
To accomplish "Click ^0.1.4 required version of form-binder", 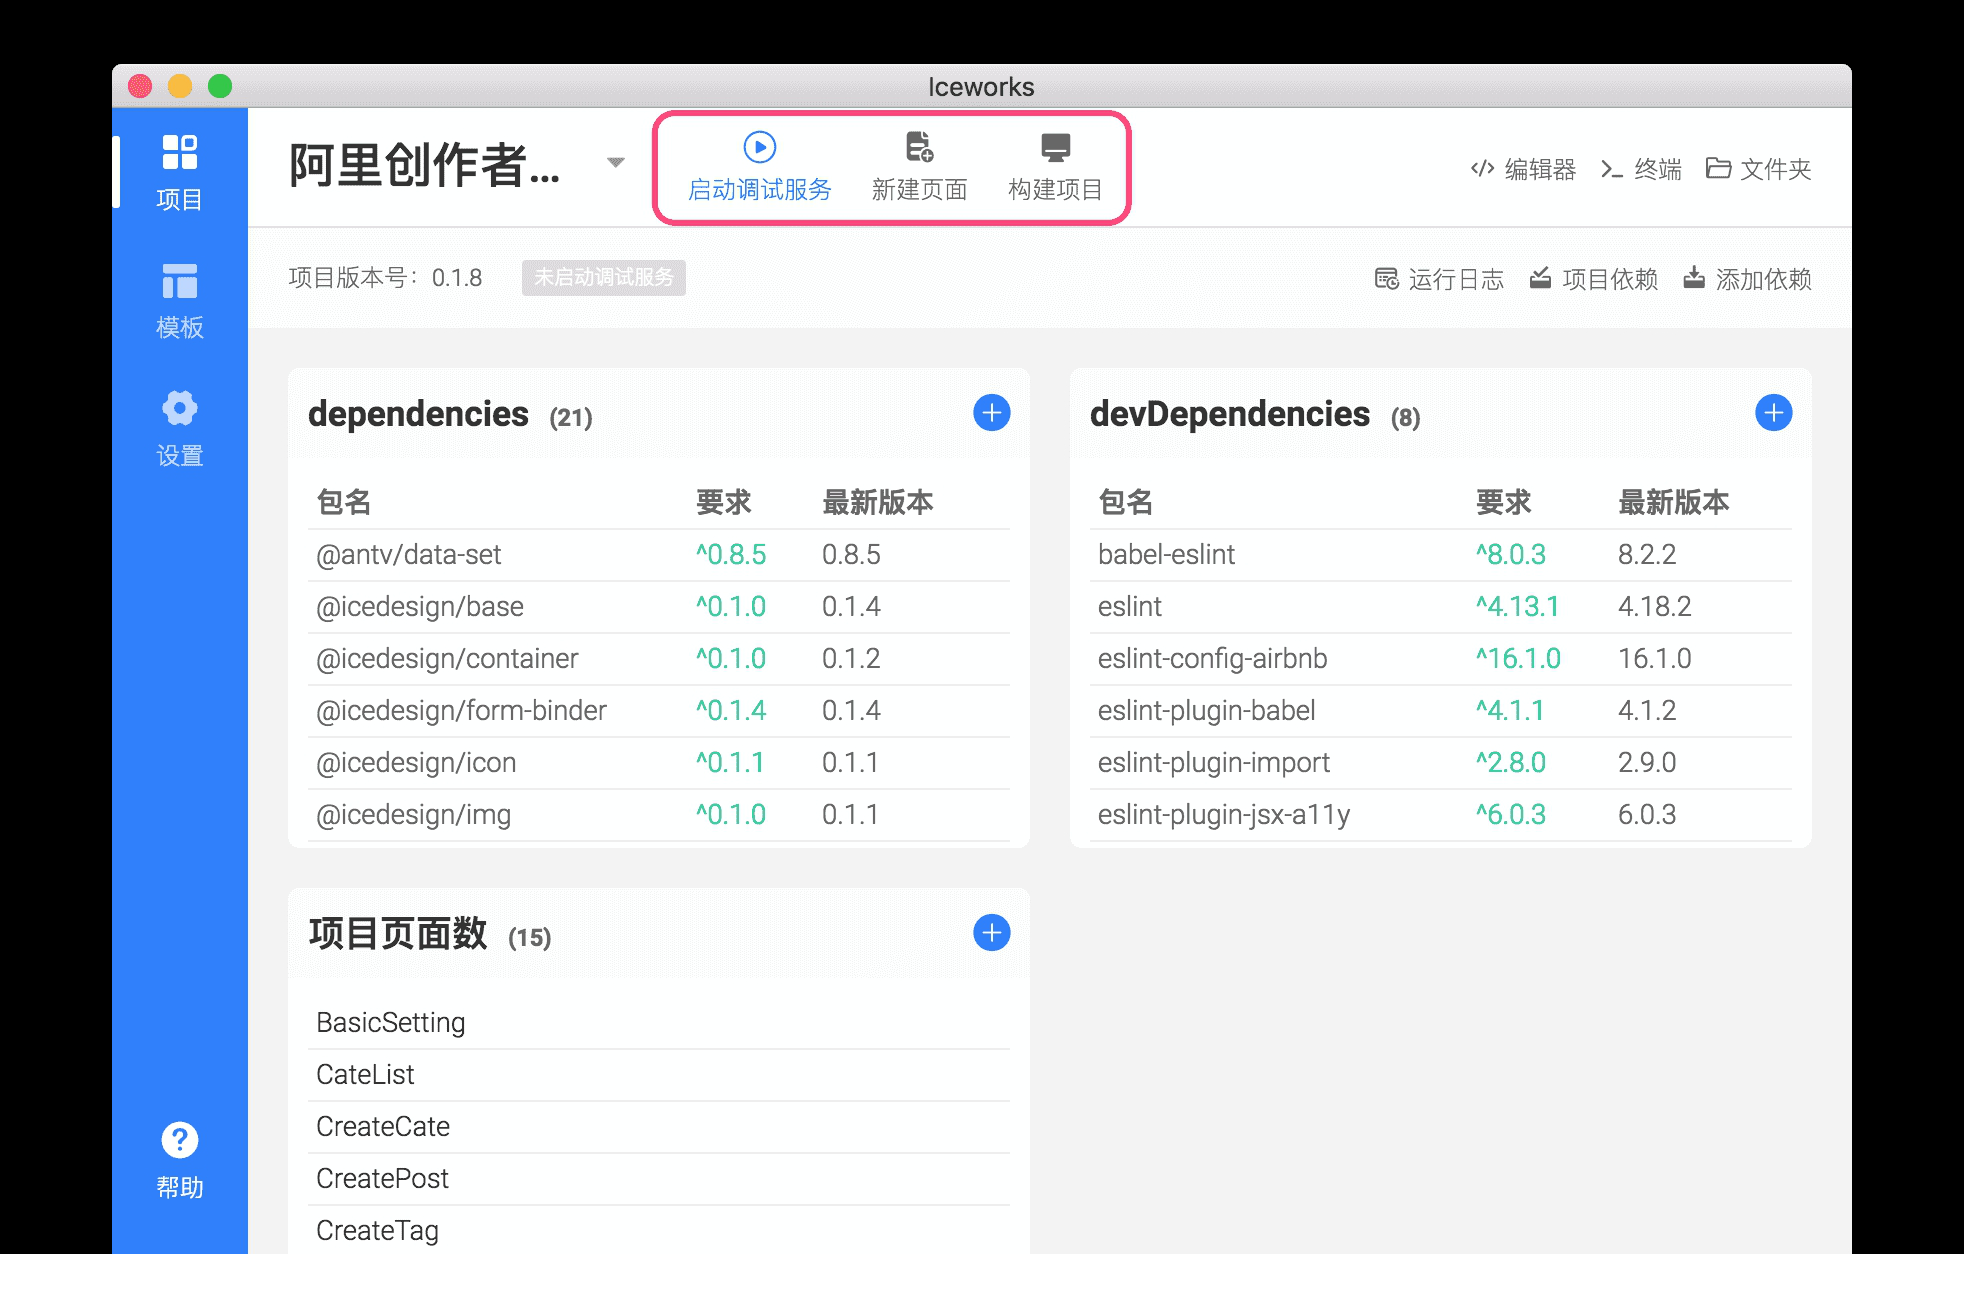I will click(731, 711).
